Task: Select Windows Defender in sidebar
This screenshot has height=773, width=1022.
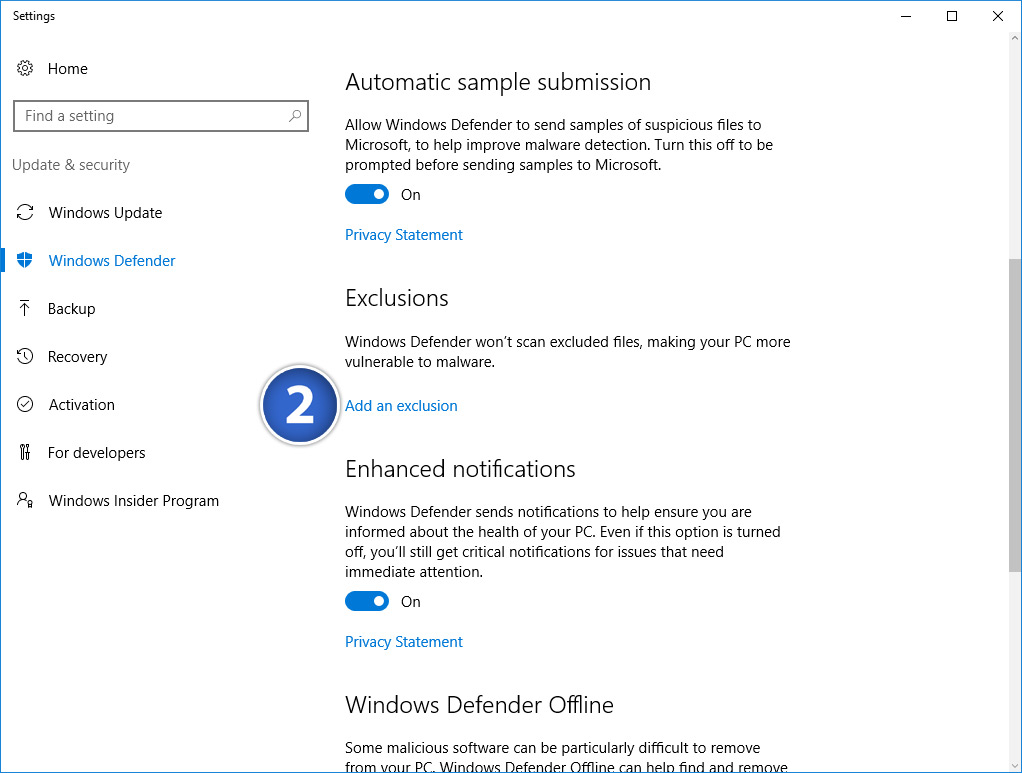Action: [111, 261]
